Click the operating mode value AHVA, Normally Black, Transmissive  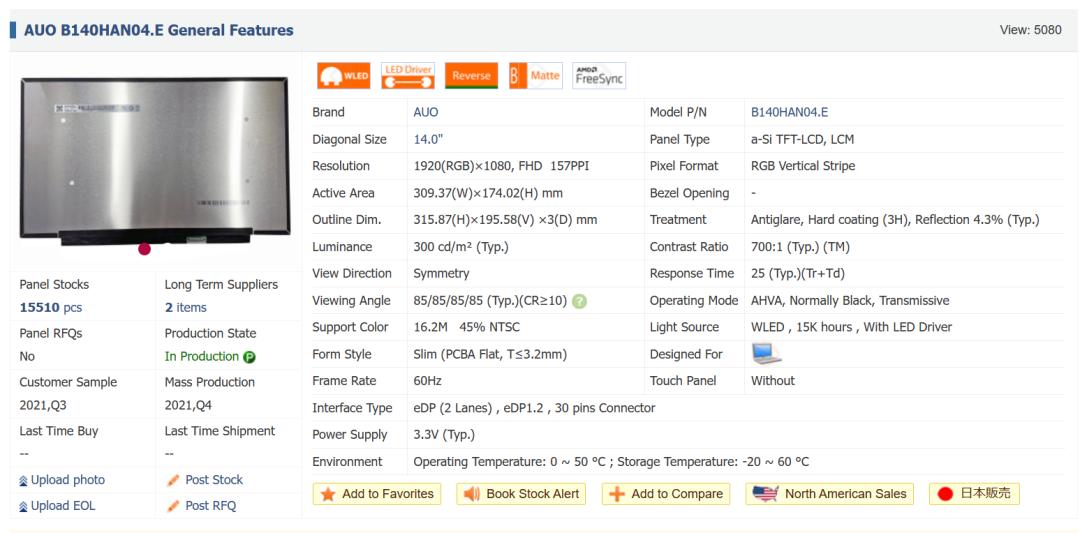point(850,301)
